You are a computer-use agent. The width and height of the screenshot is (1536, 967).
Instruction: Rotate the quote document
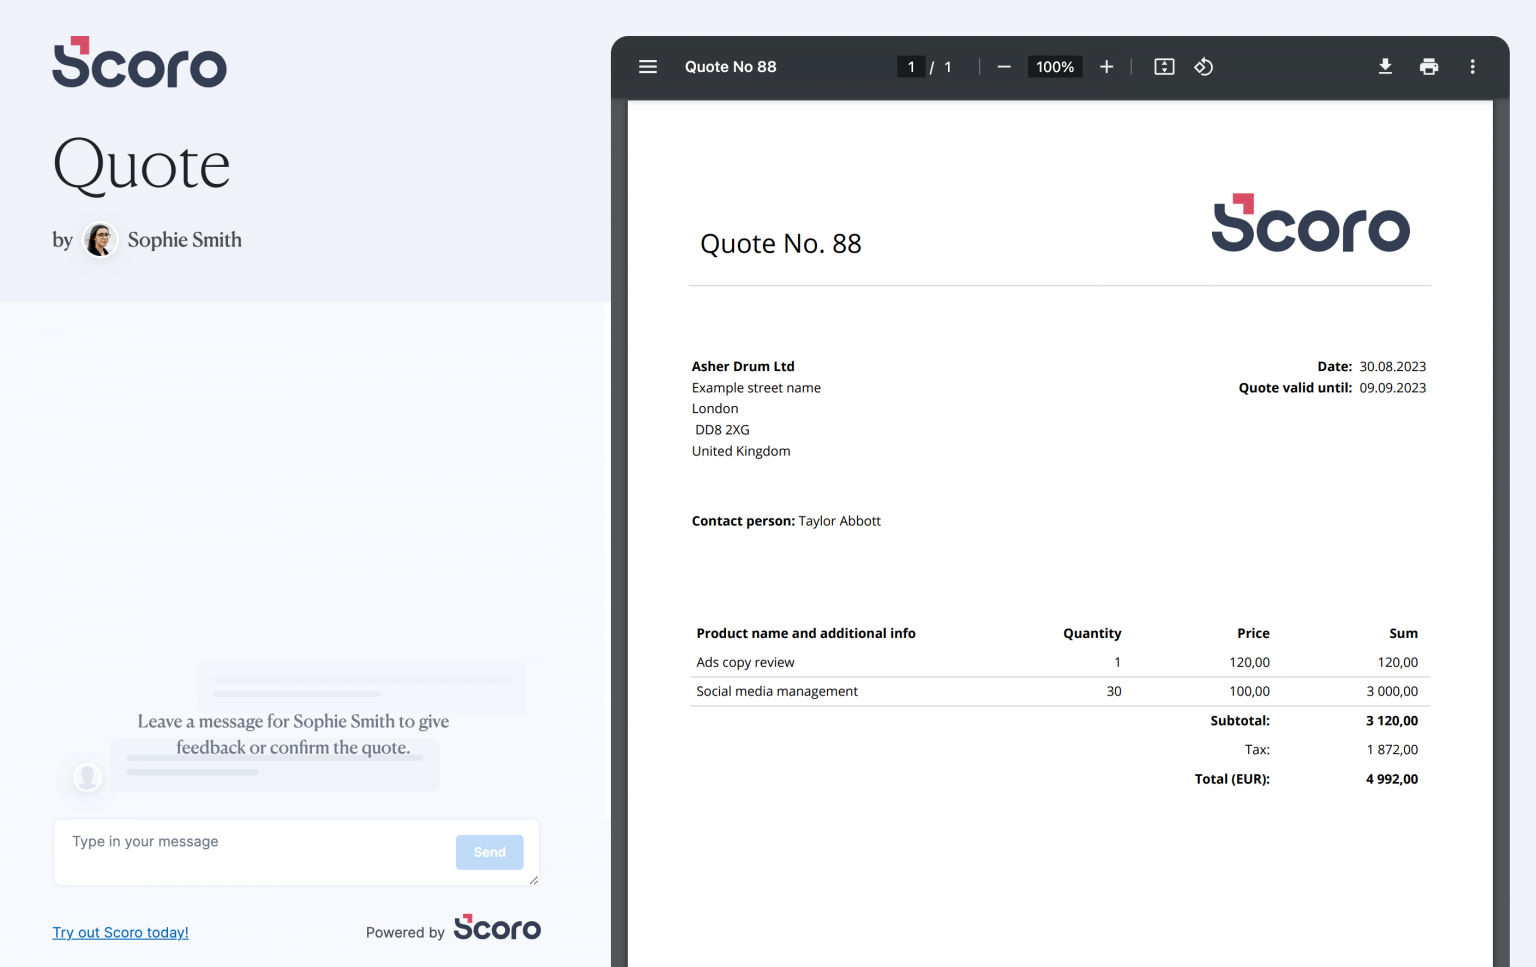(x=1203, y=66)
